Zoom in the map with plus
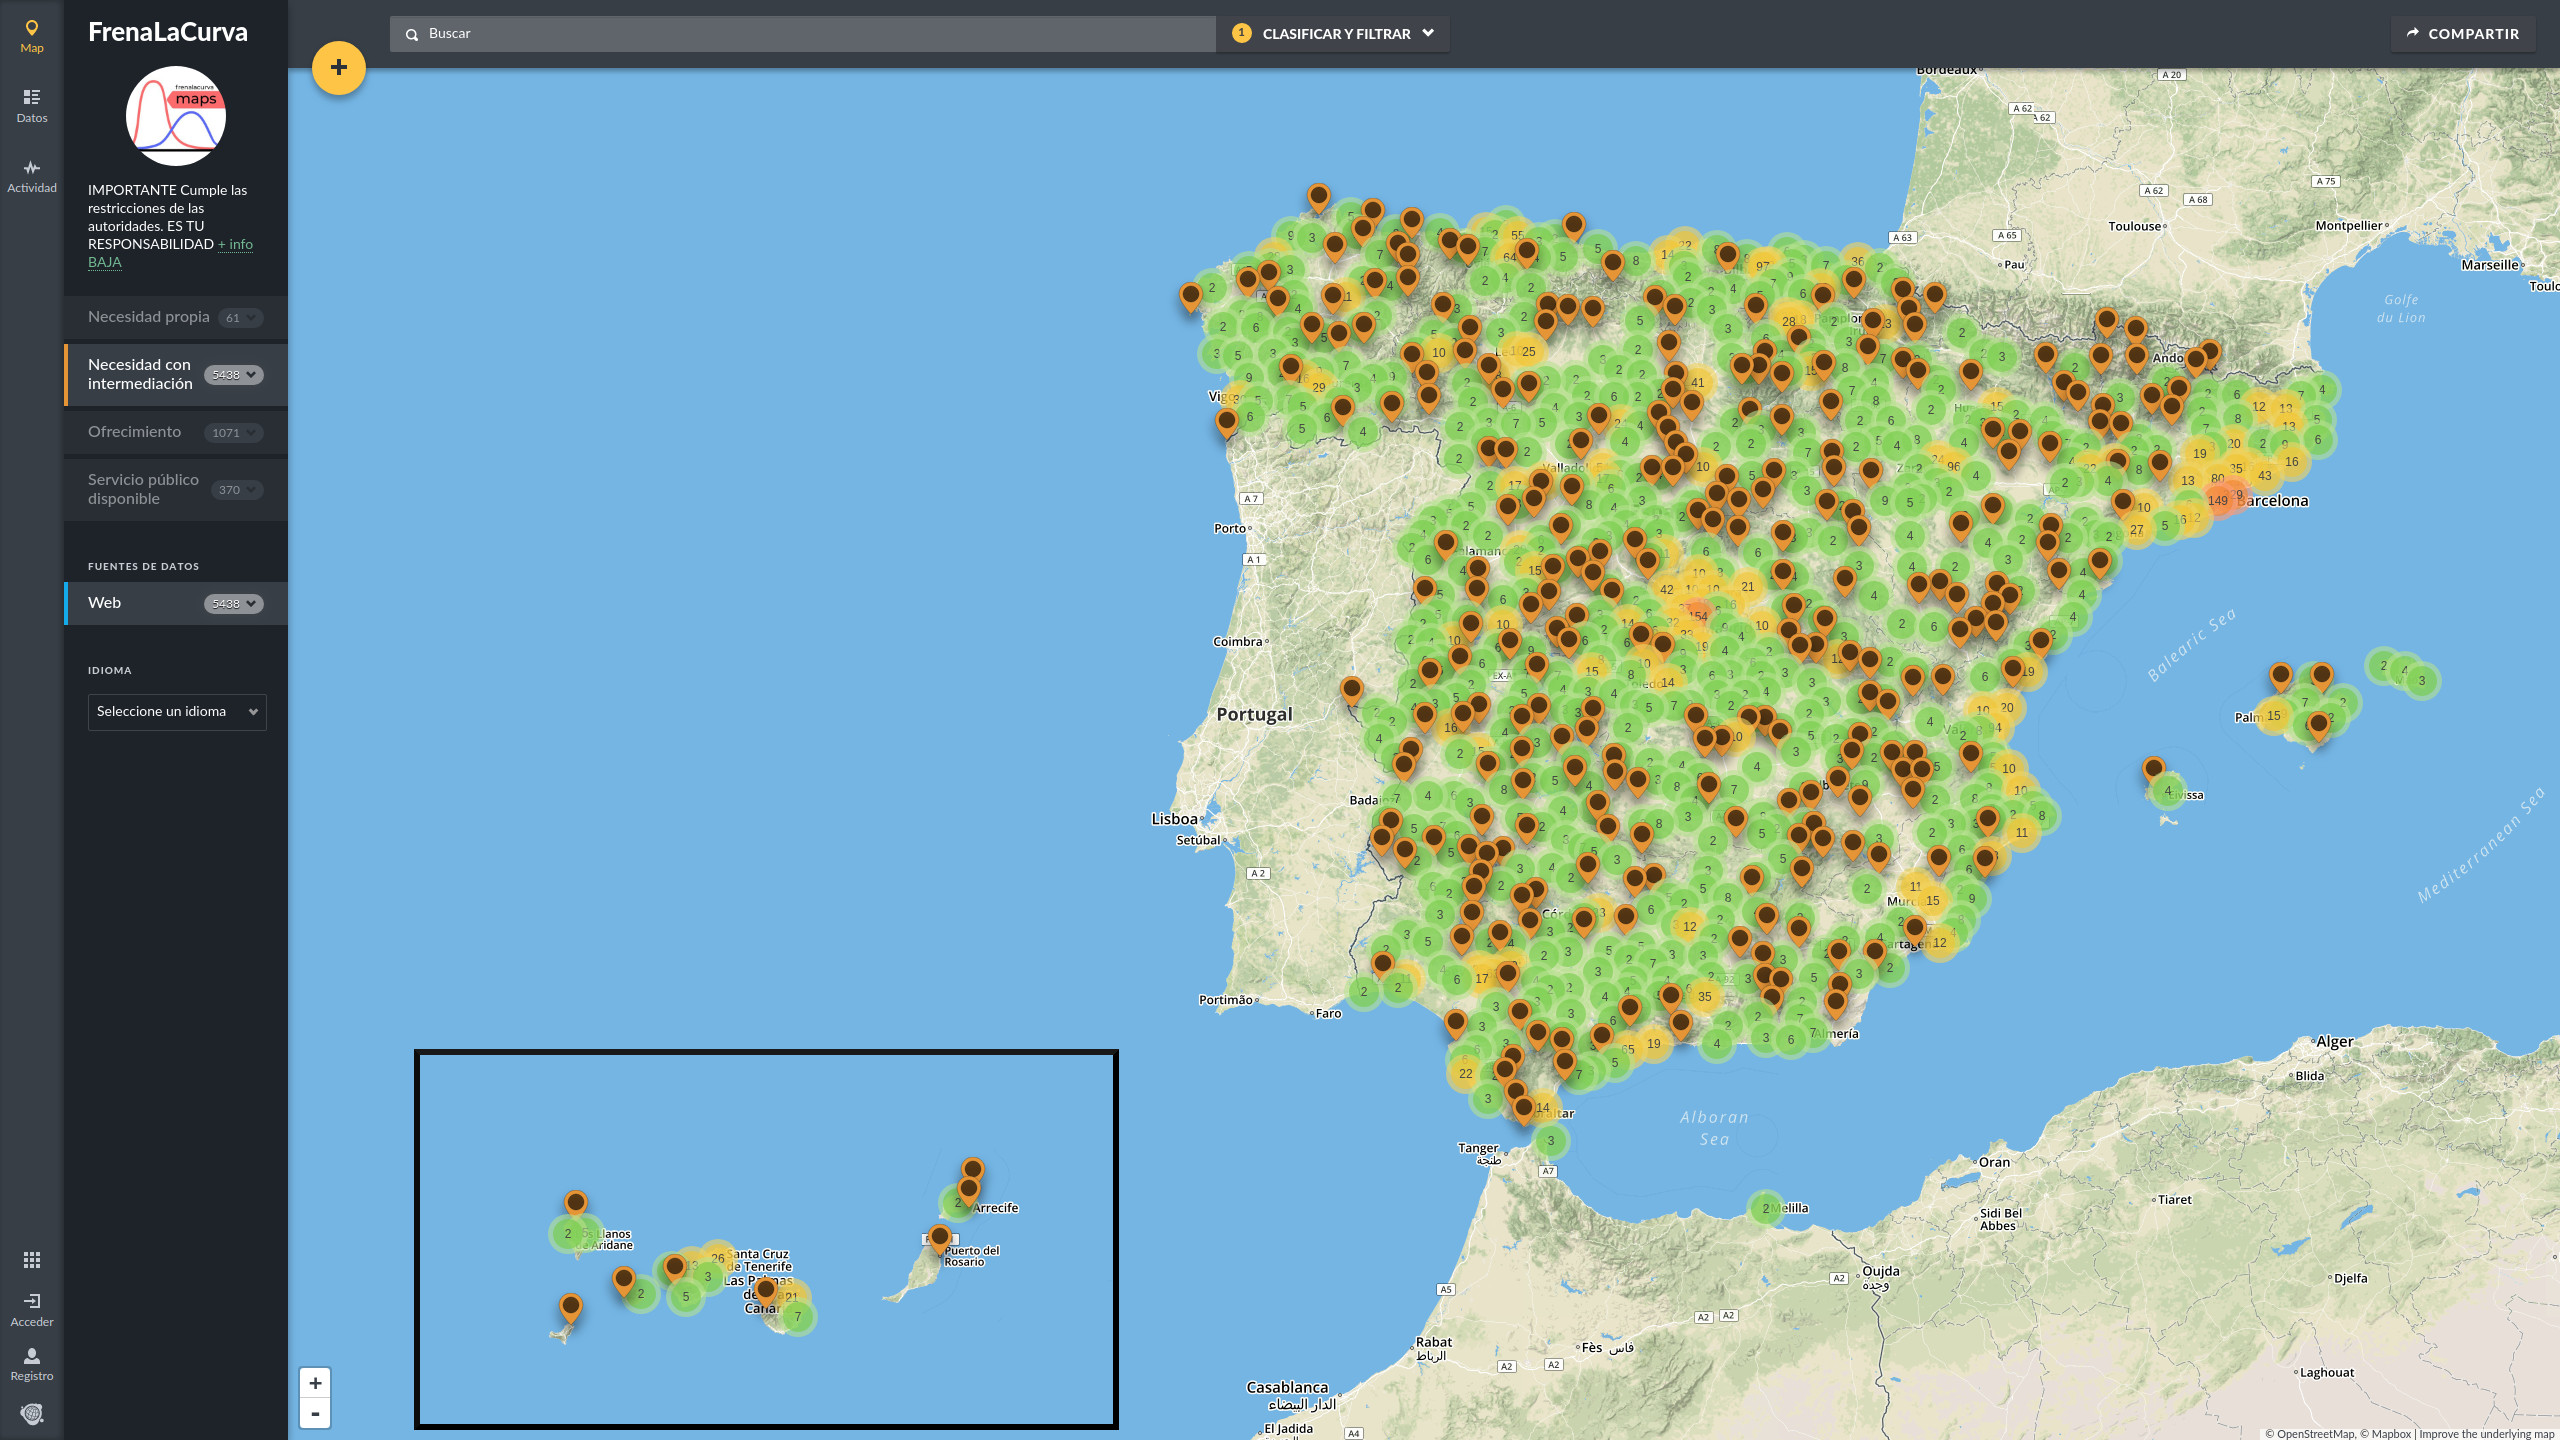 tap(315, 1383)
